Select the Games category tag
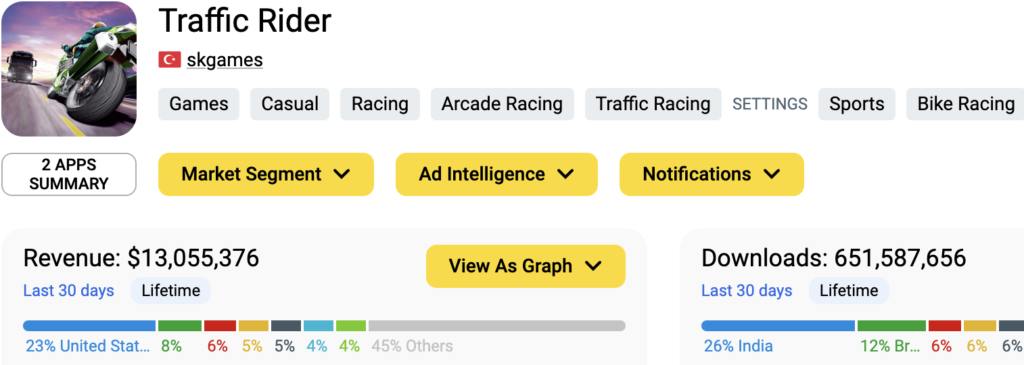1024x365 pixels. pyautogui.click(x=199, y=104)
